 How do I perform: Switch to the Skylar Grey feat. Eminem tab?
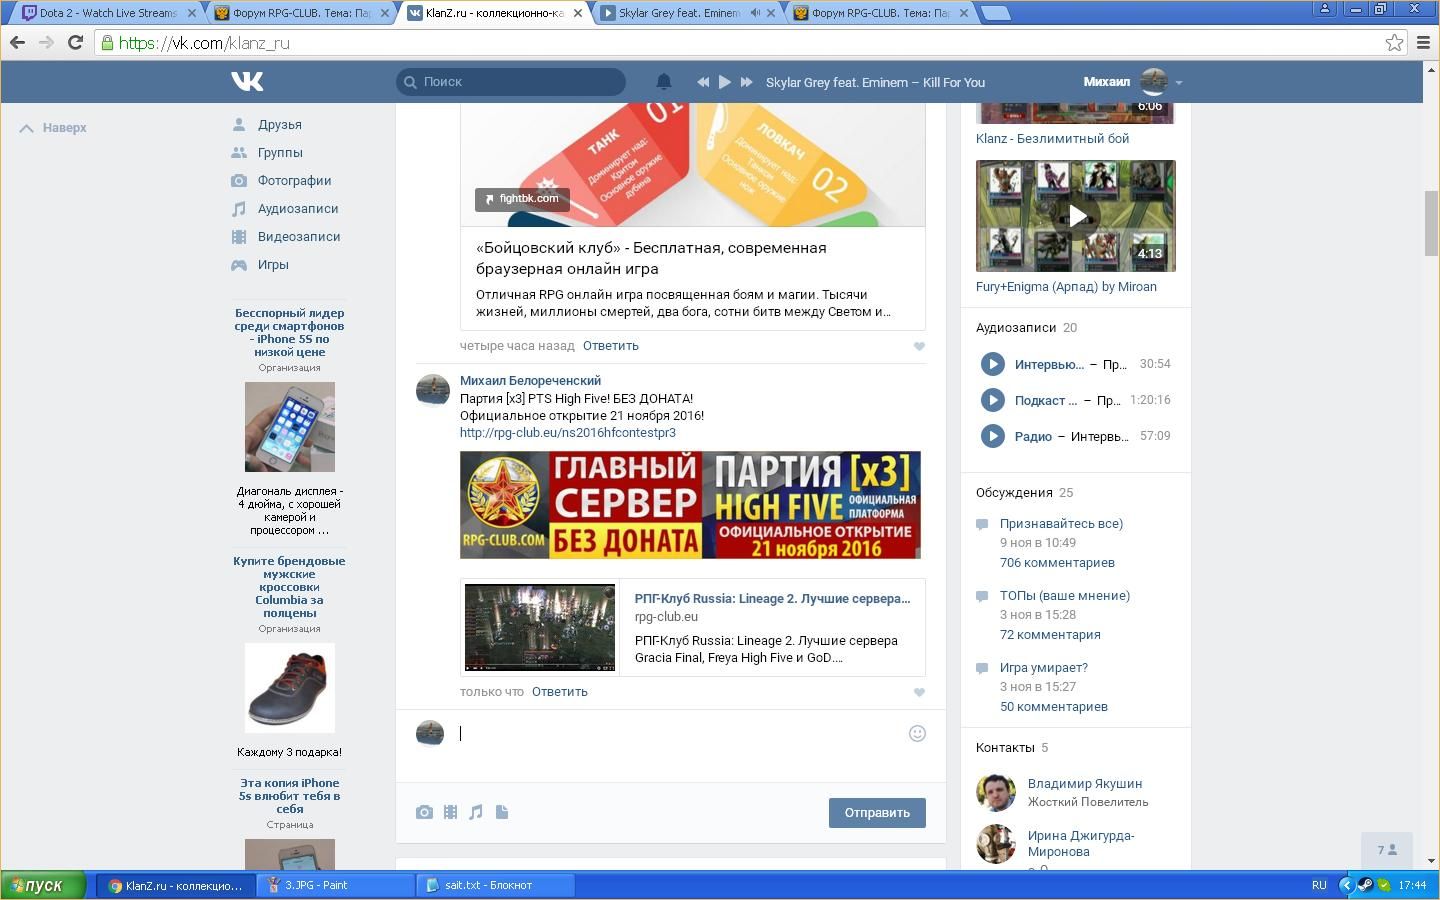point(680,13)
